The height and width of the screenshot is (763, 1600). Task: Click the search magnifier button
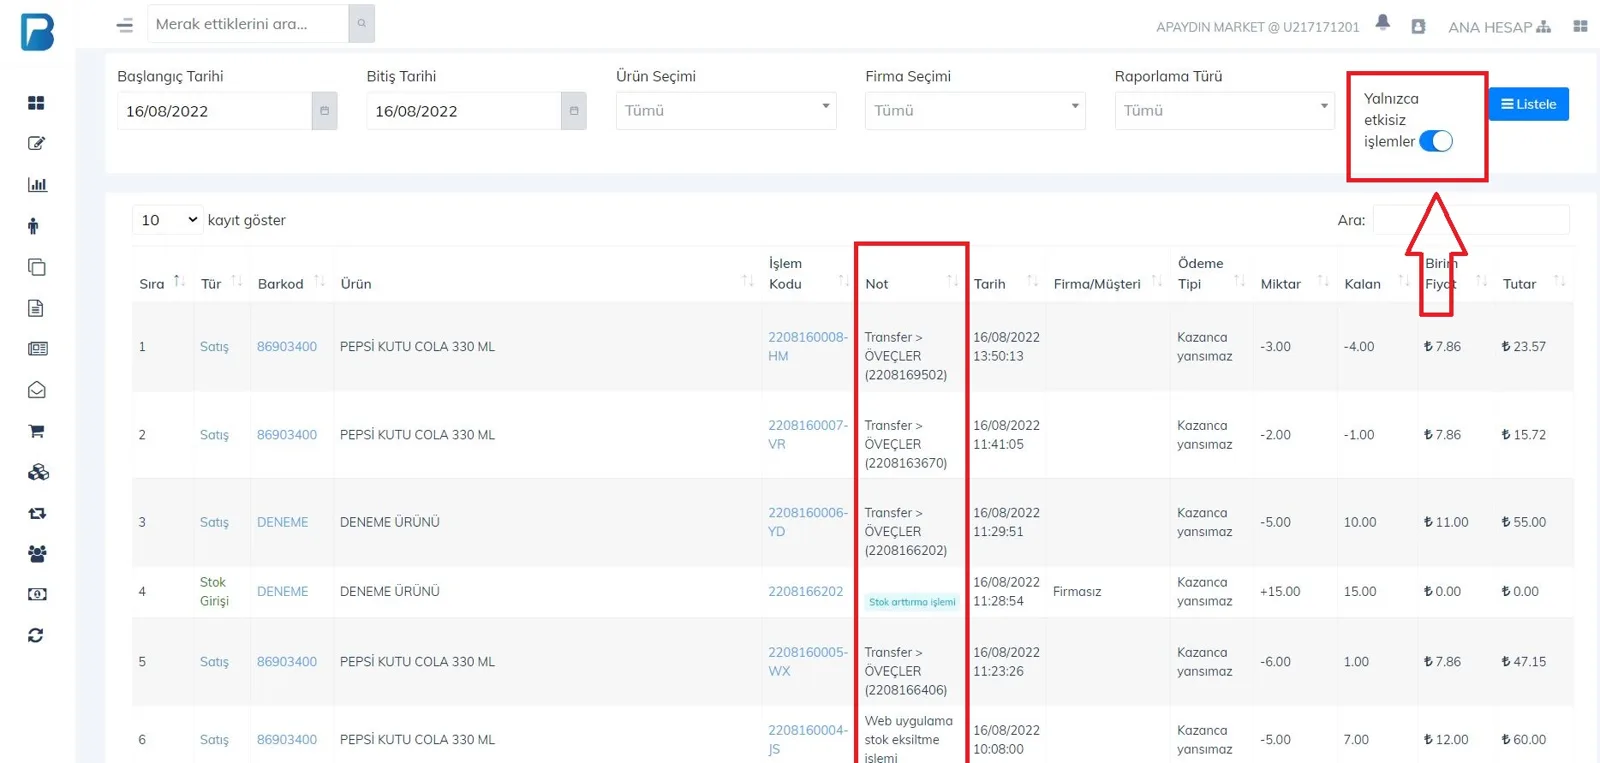pos(361,23)
